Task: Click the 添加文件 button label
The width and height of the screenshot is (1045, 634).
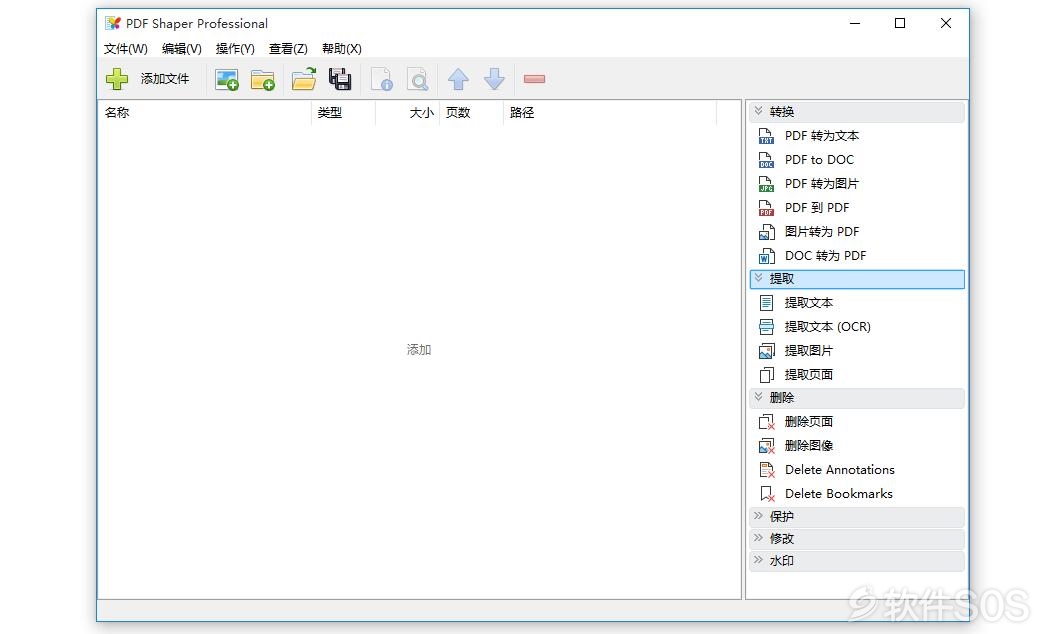Action: point(165,79)
